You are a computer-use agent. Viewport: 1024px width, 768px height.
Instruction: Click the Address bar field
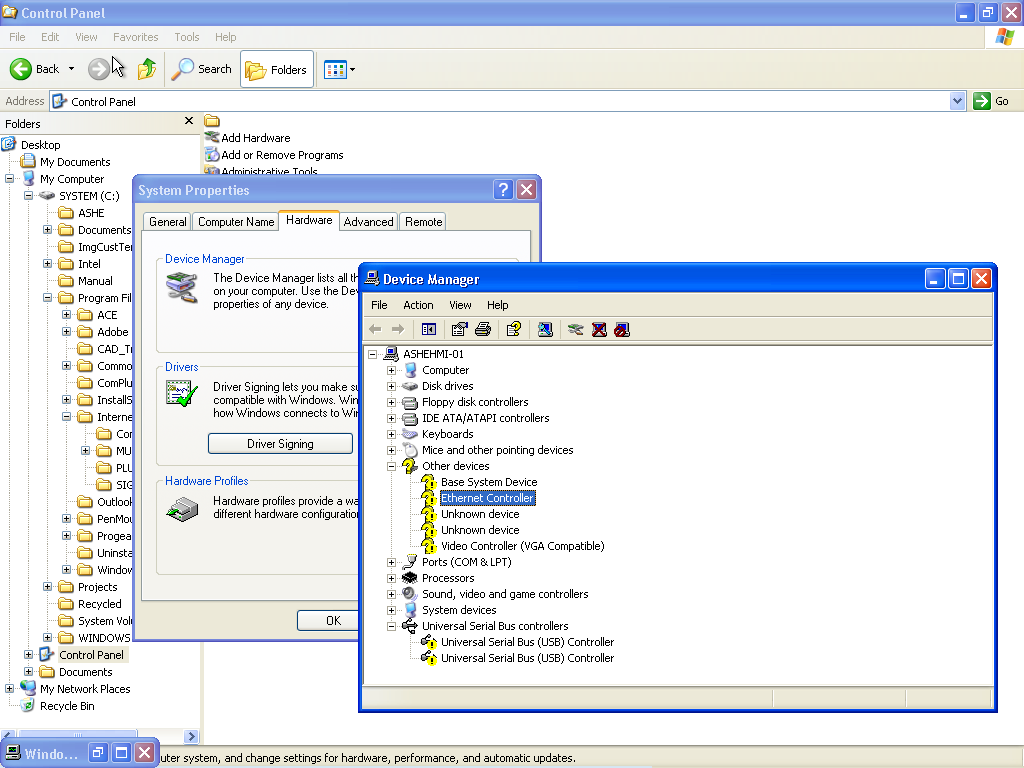coord(500,101)
